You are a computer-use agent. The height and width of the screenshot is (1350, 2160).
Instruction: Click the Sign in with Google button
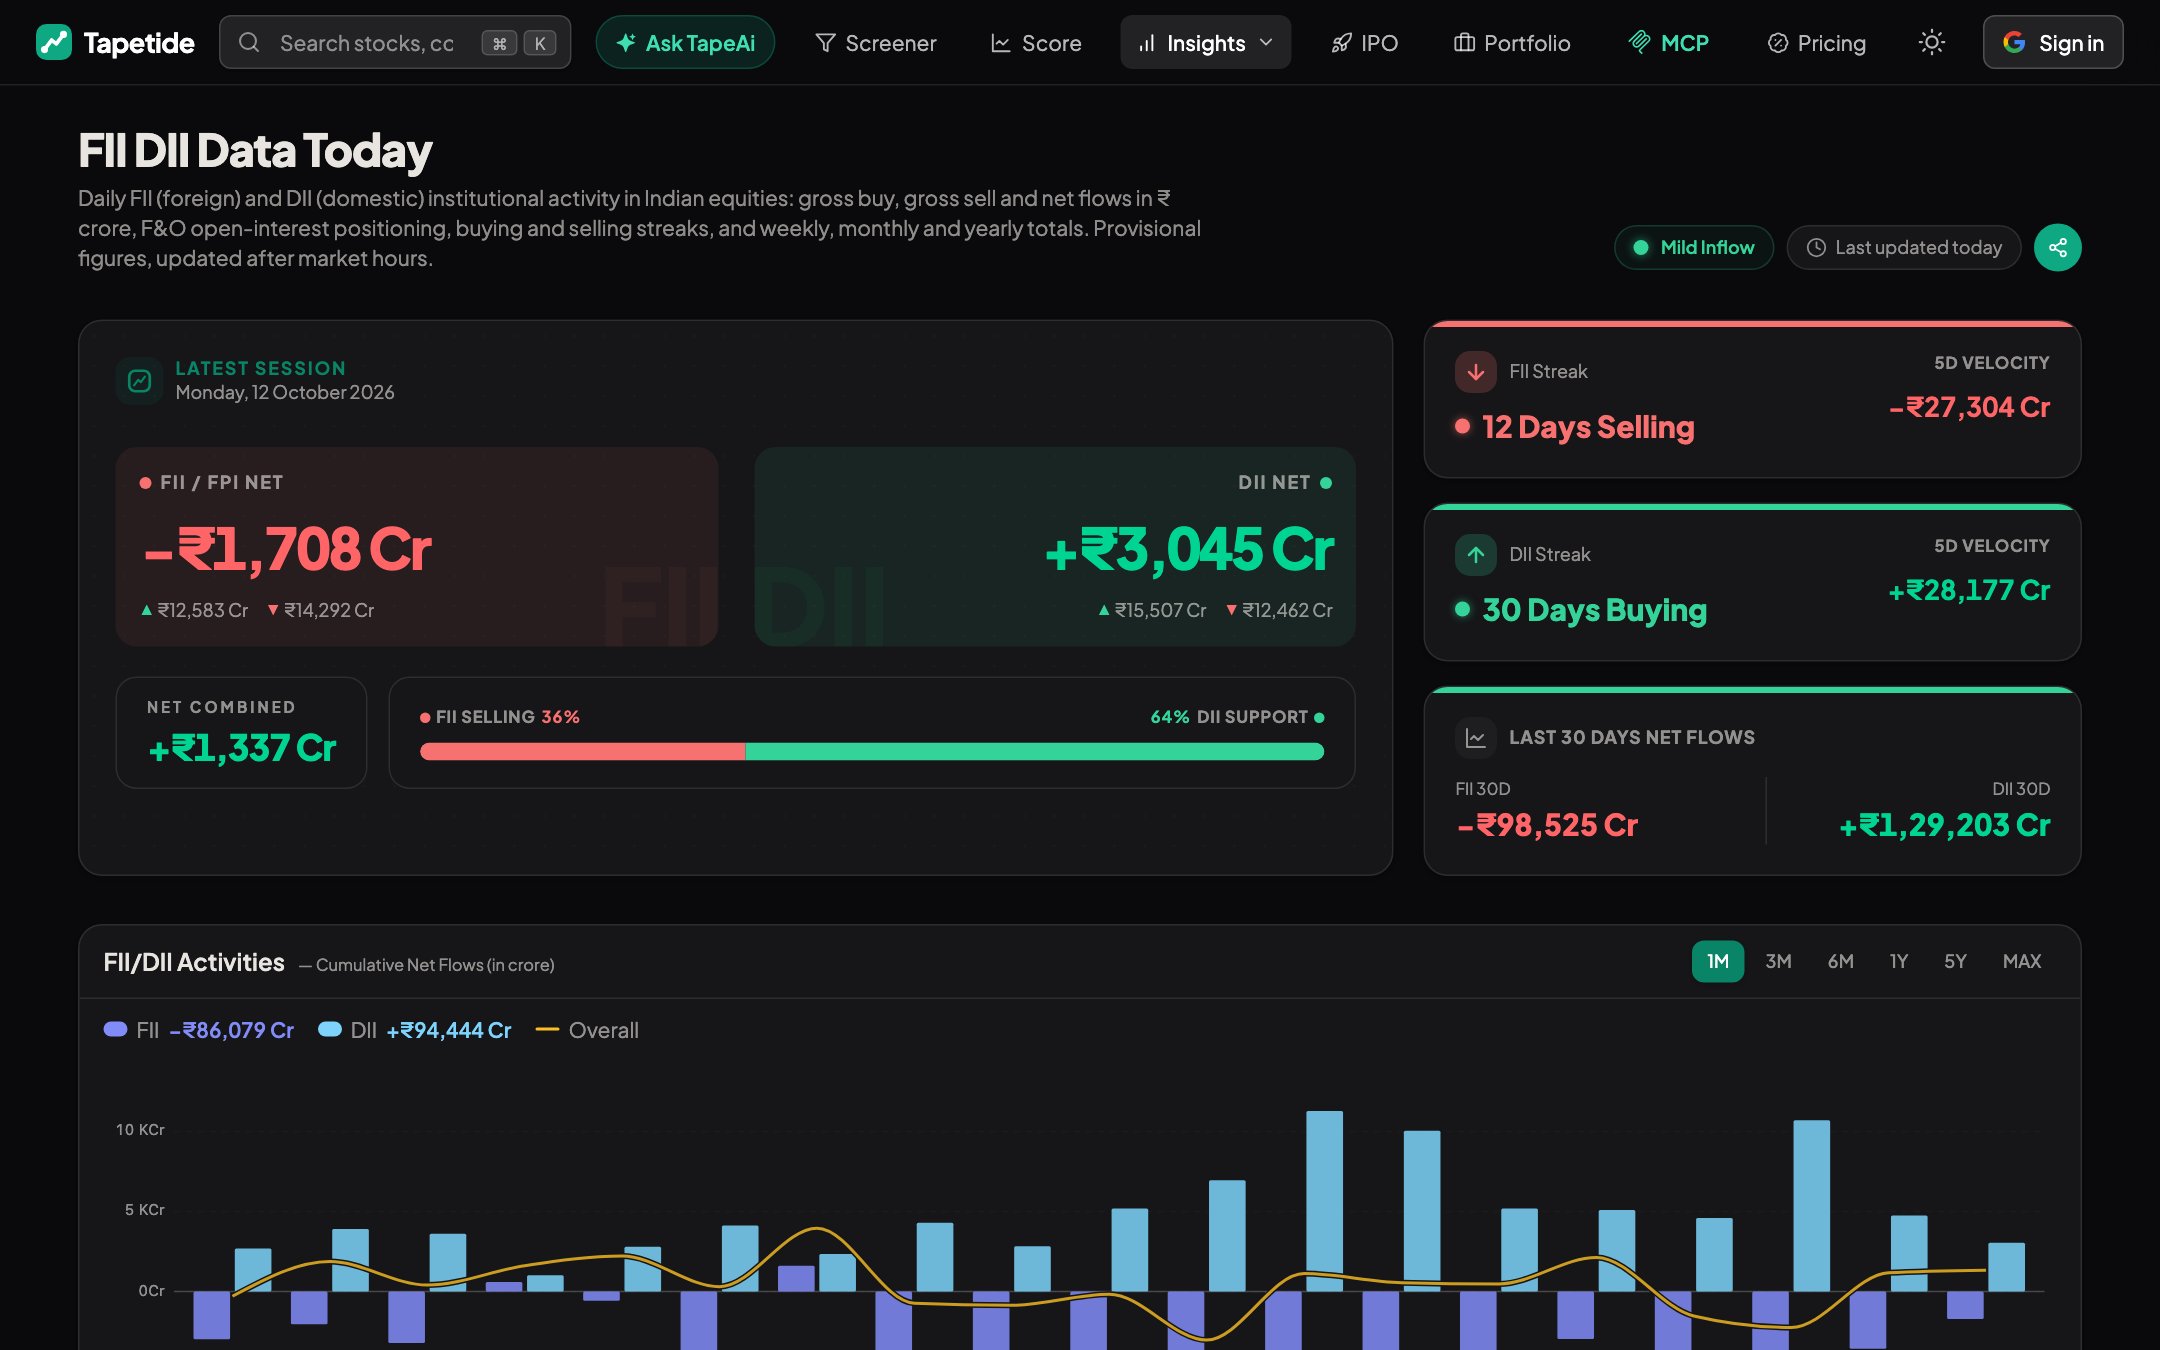click(x=2052, y=42)
